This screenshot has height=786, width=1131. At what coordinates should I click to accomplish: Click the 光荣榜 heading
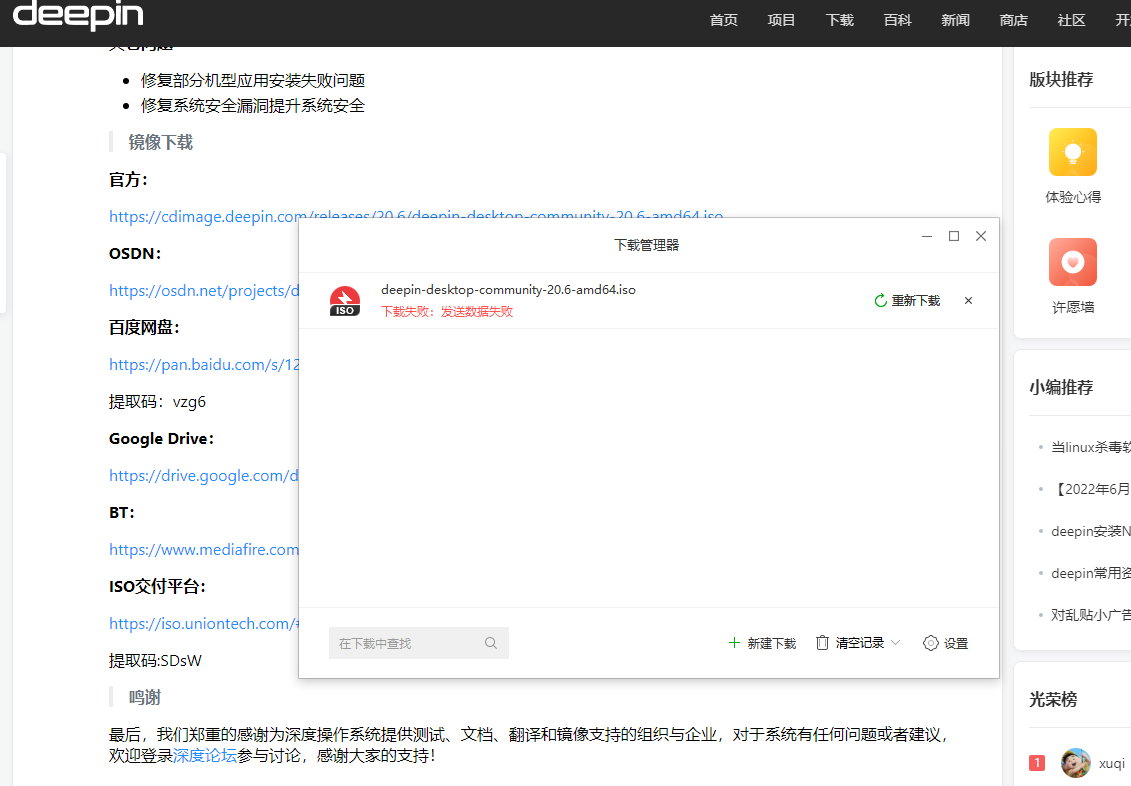(1053, 699)
